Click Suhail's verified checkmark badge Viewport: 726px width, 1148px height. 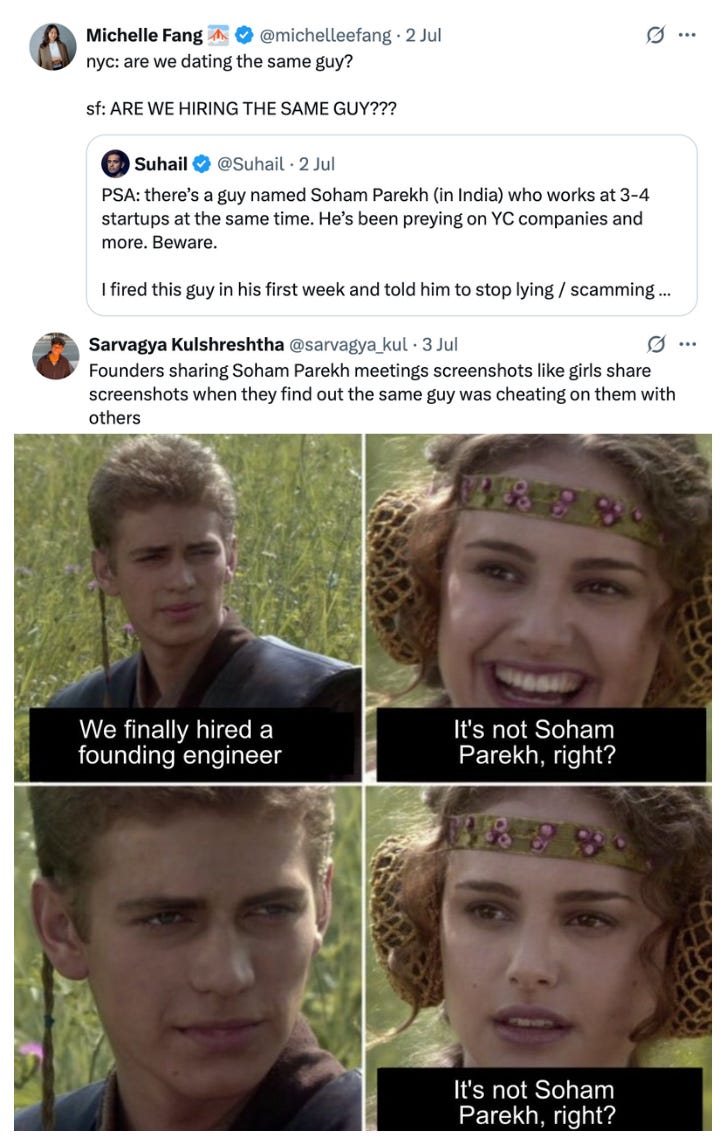(x=201, y=164)
